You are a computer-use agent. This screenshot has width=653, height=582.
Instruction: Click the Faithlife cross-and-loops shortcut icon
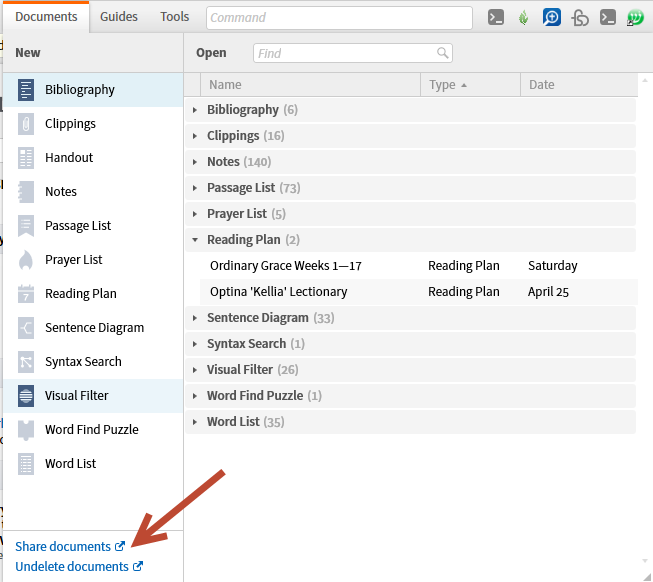pos(580,18)
